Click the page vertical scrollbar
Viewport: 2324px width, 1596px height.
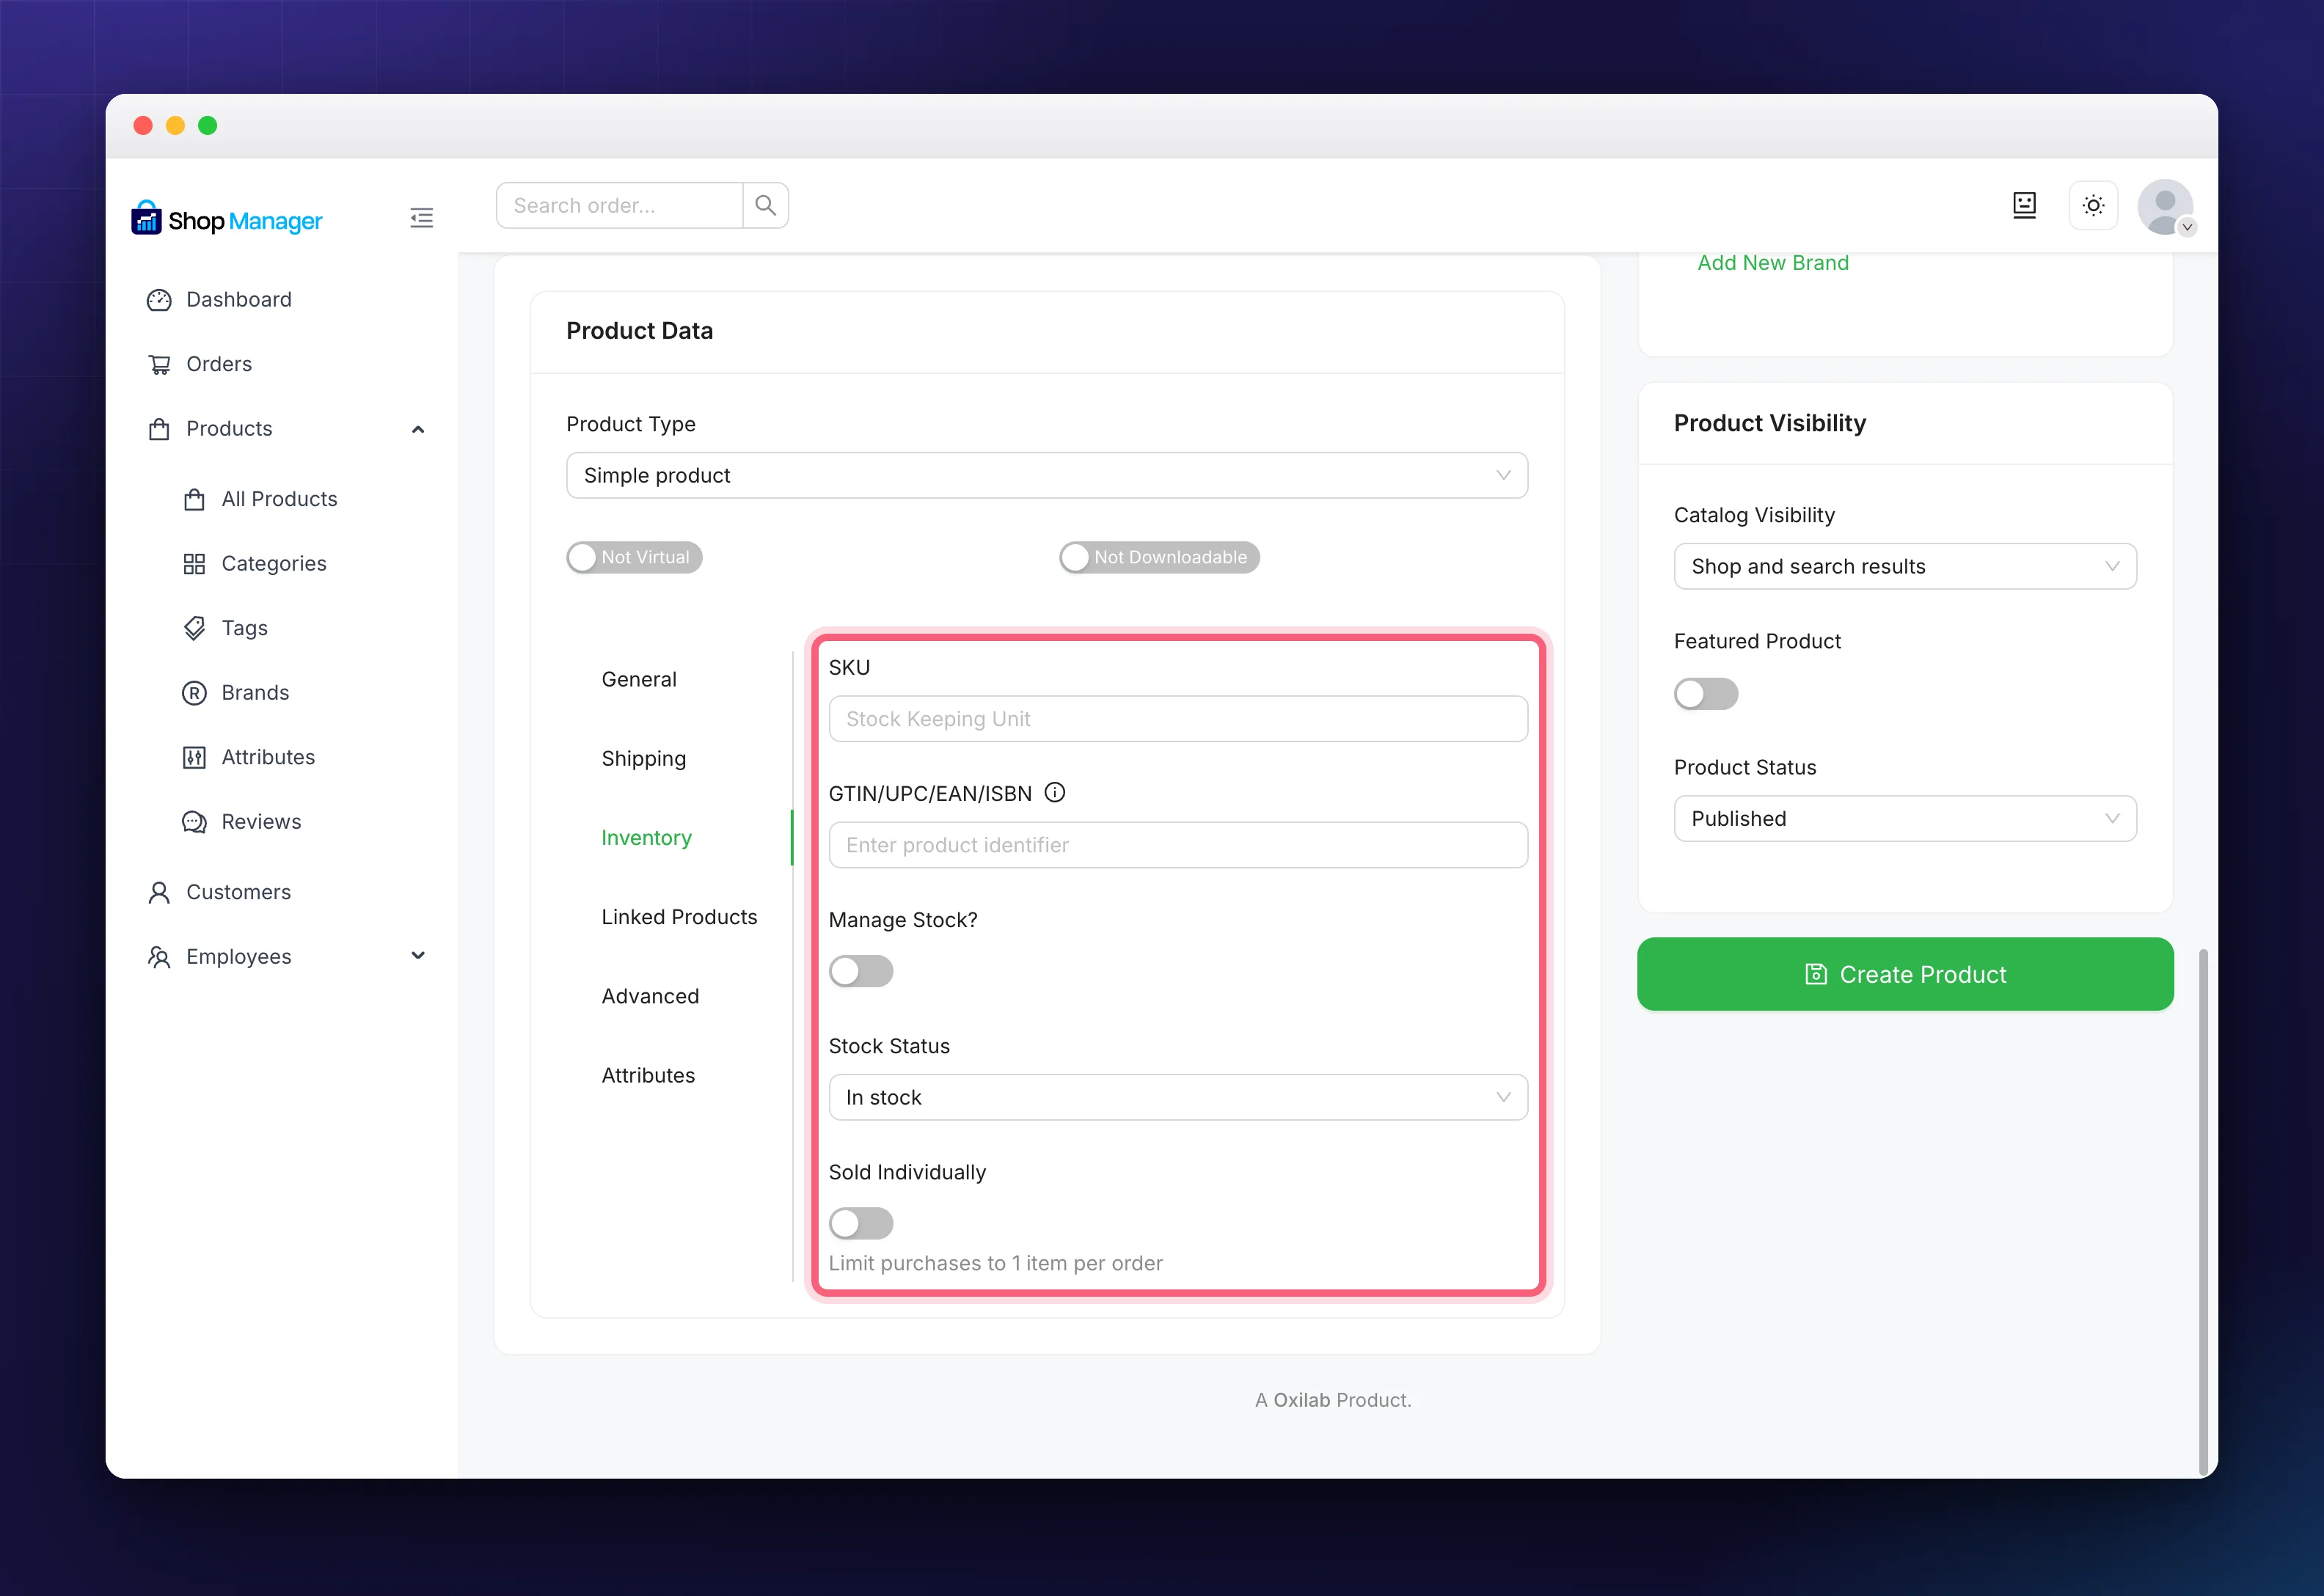click(x=2202, y=1210)
